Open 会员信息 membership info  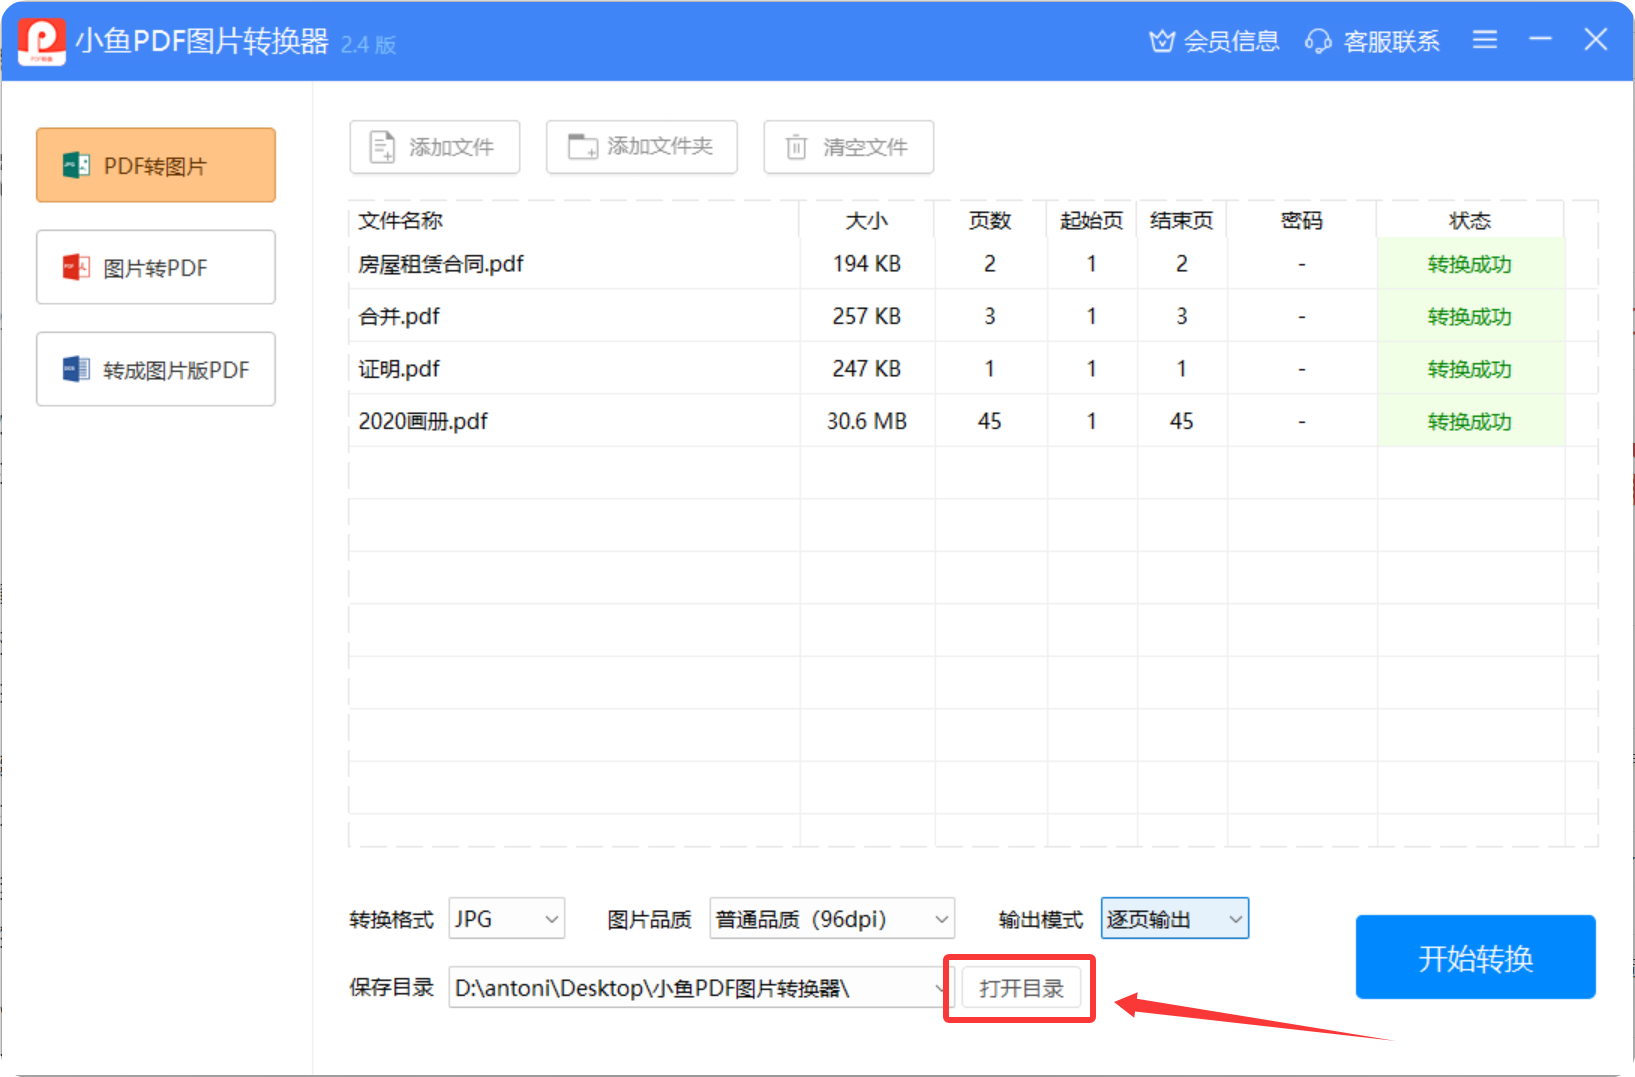pyautogui.click(x=1212, y=41)
